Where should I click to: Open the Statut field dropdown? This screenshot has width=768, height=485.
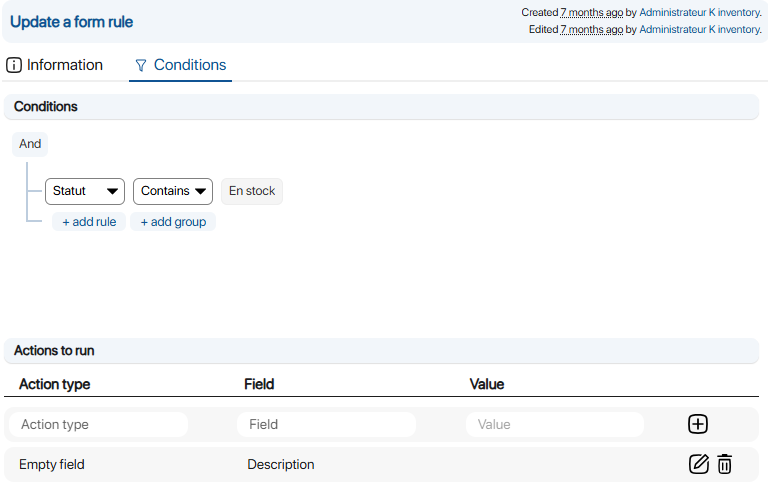(x=85, y=191)
